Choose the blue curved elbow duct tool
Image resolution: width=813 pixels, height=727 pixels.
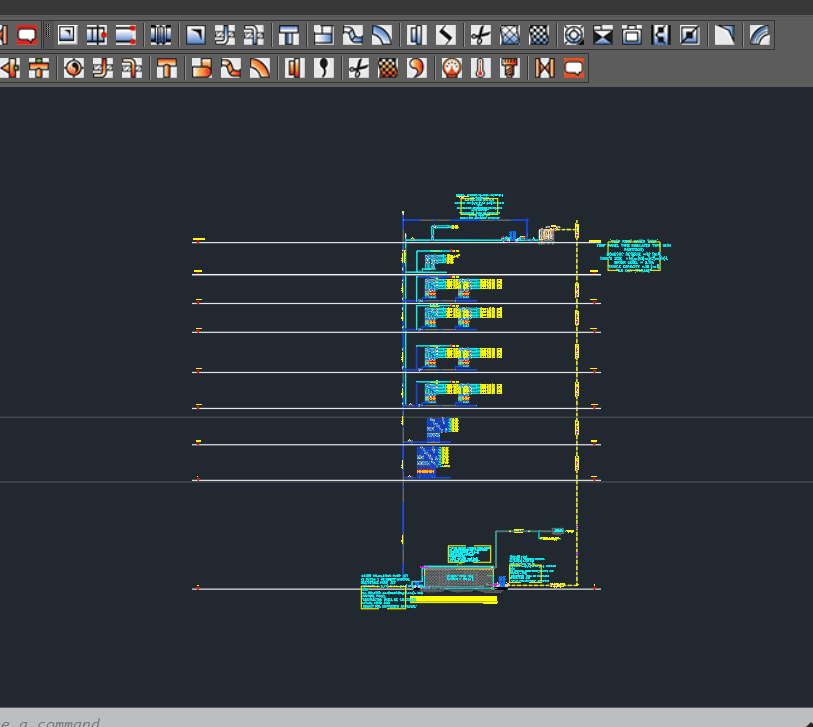[x=381, y=35]
